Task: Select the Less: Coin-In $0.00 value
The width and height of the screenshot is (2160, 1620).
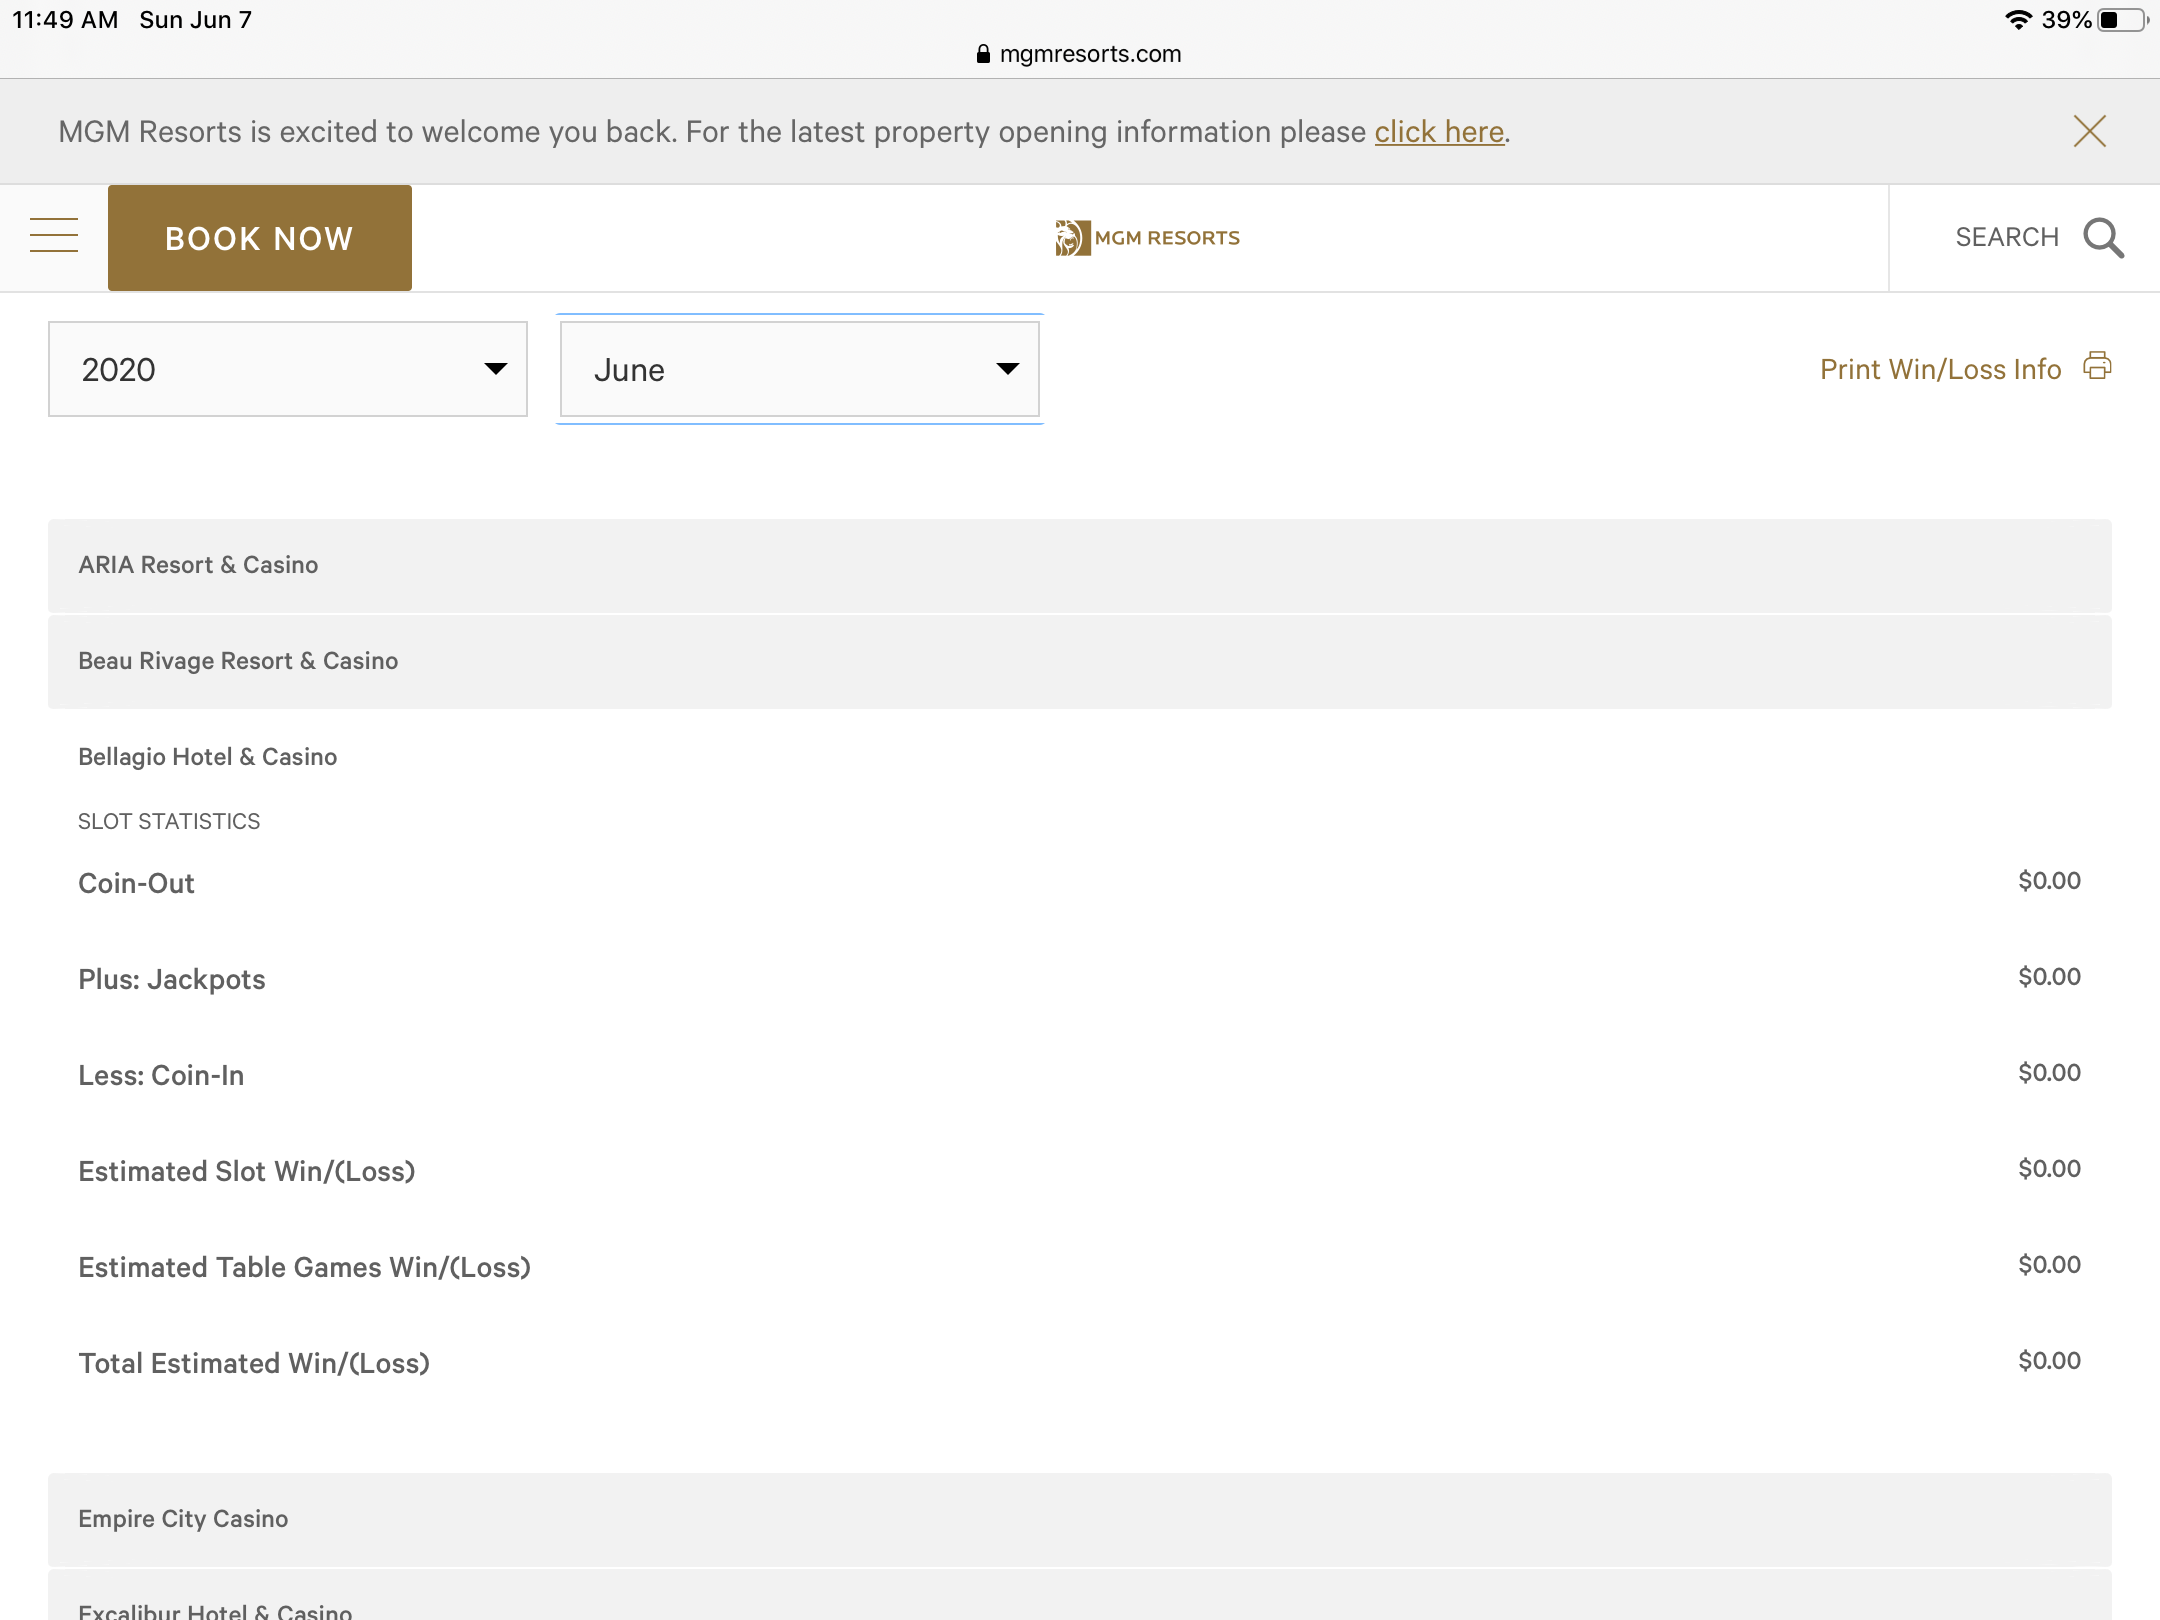Action: tap(2049, 1073)
